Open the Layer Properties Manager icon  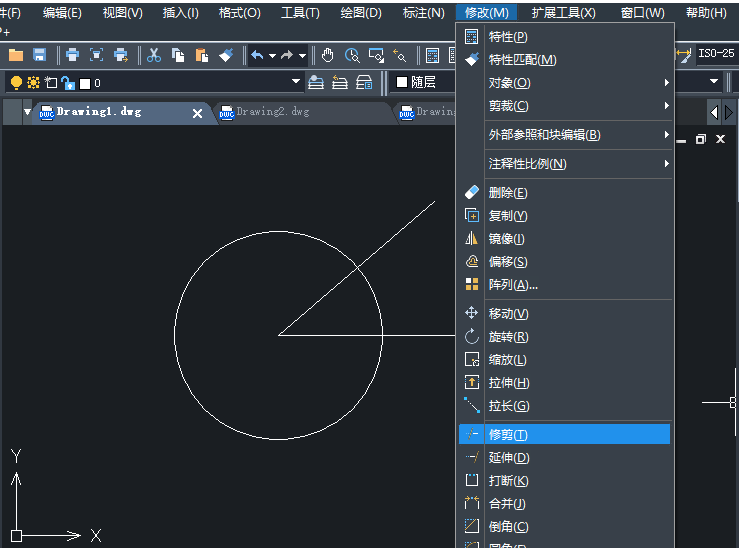pos(316,82)
